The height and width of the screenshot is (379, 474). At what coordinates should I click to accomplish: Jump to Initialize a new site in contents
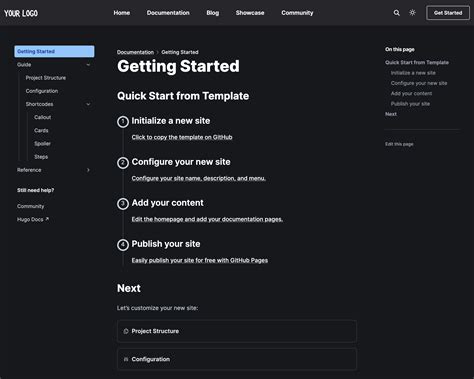point(413,73)
